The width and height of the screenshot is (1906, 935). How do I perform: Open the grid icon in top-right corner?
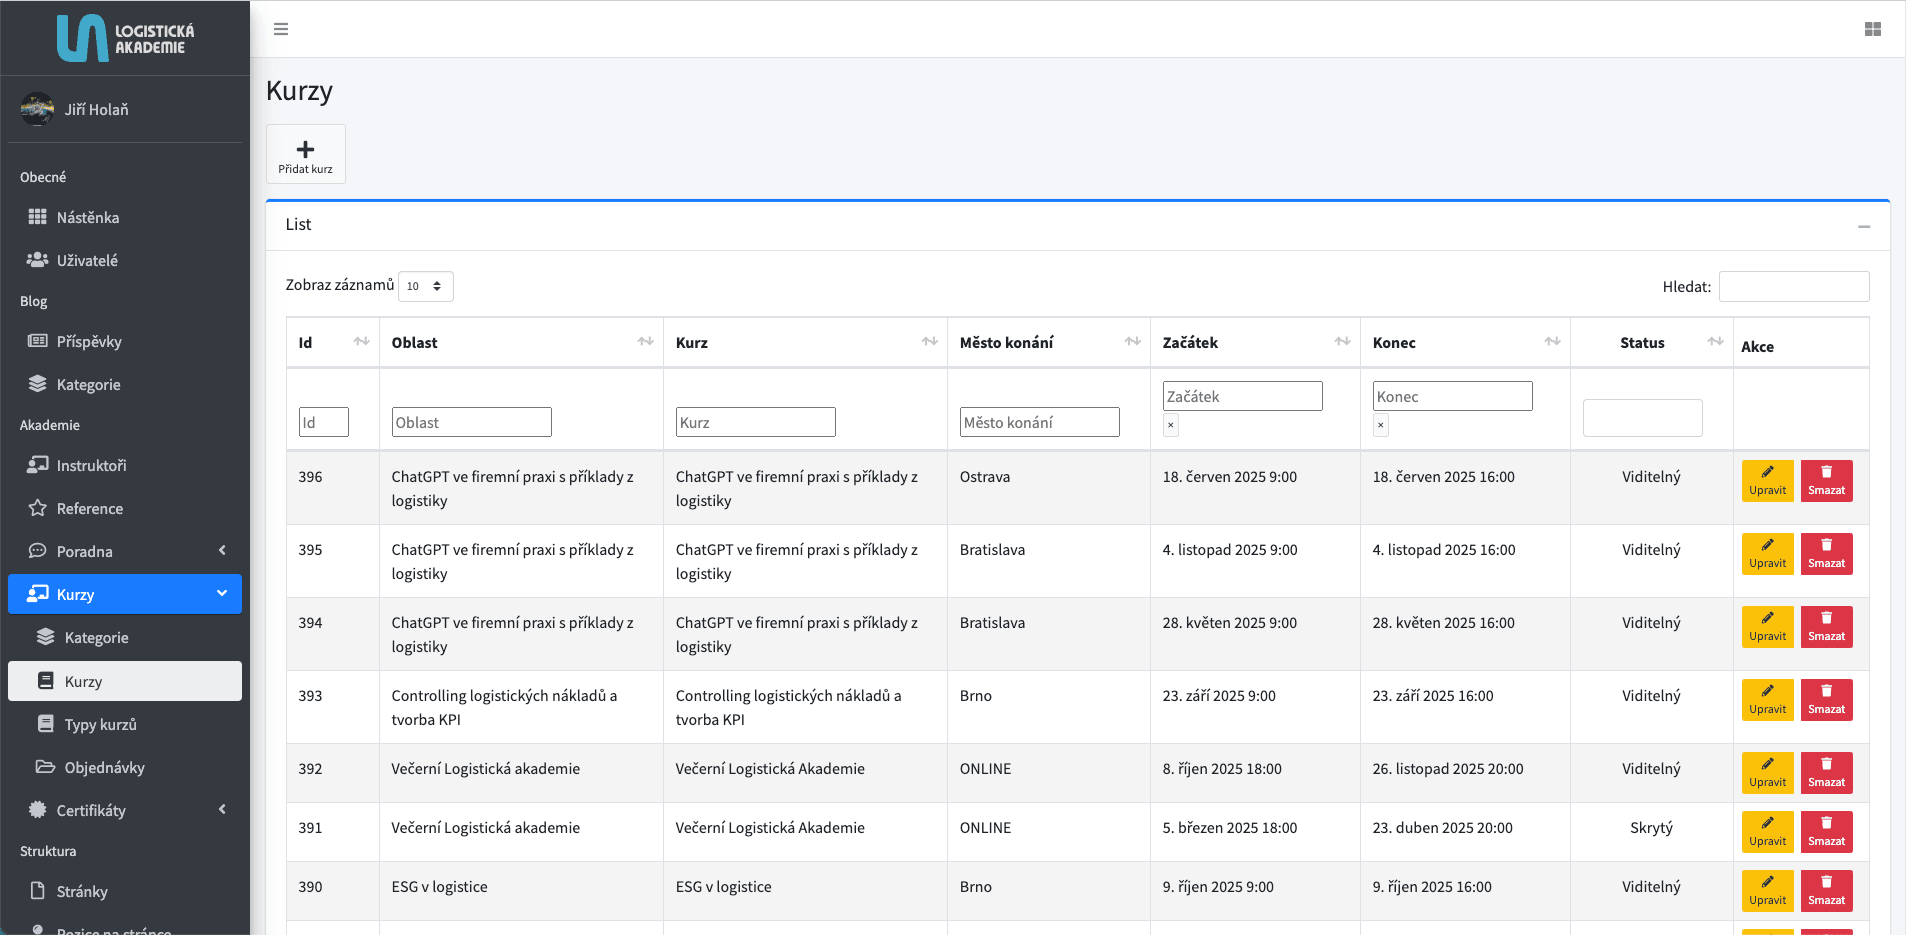tap(1873, 29)
